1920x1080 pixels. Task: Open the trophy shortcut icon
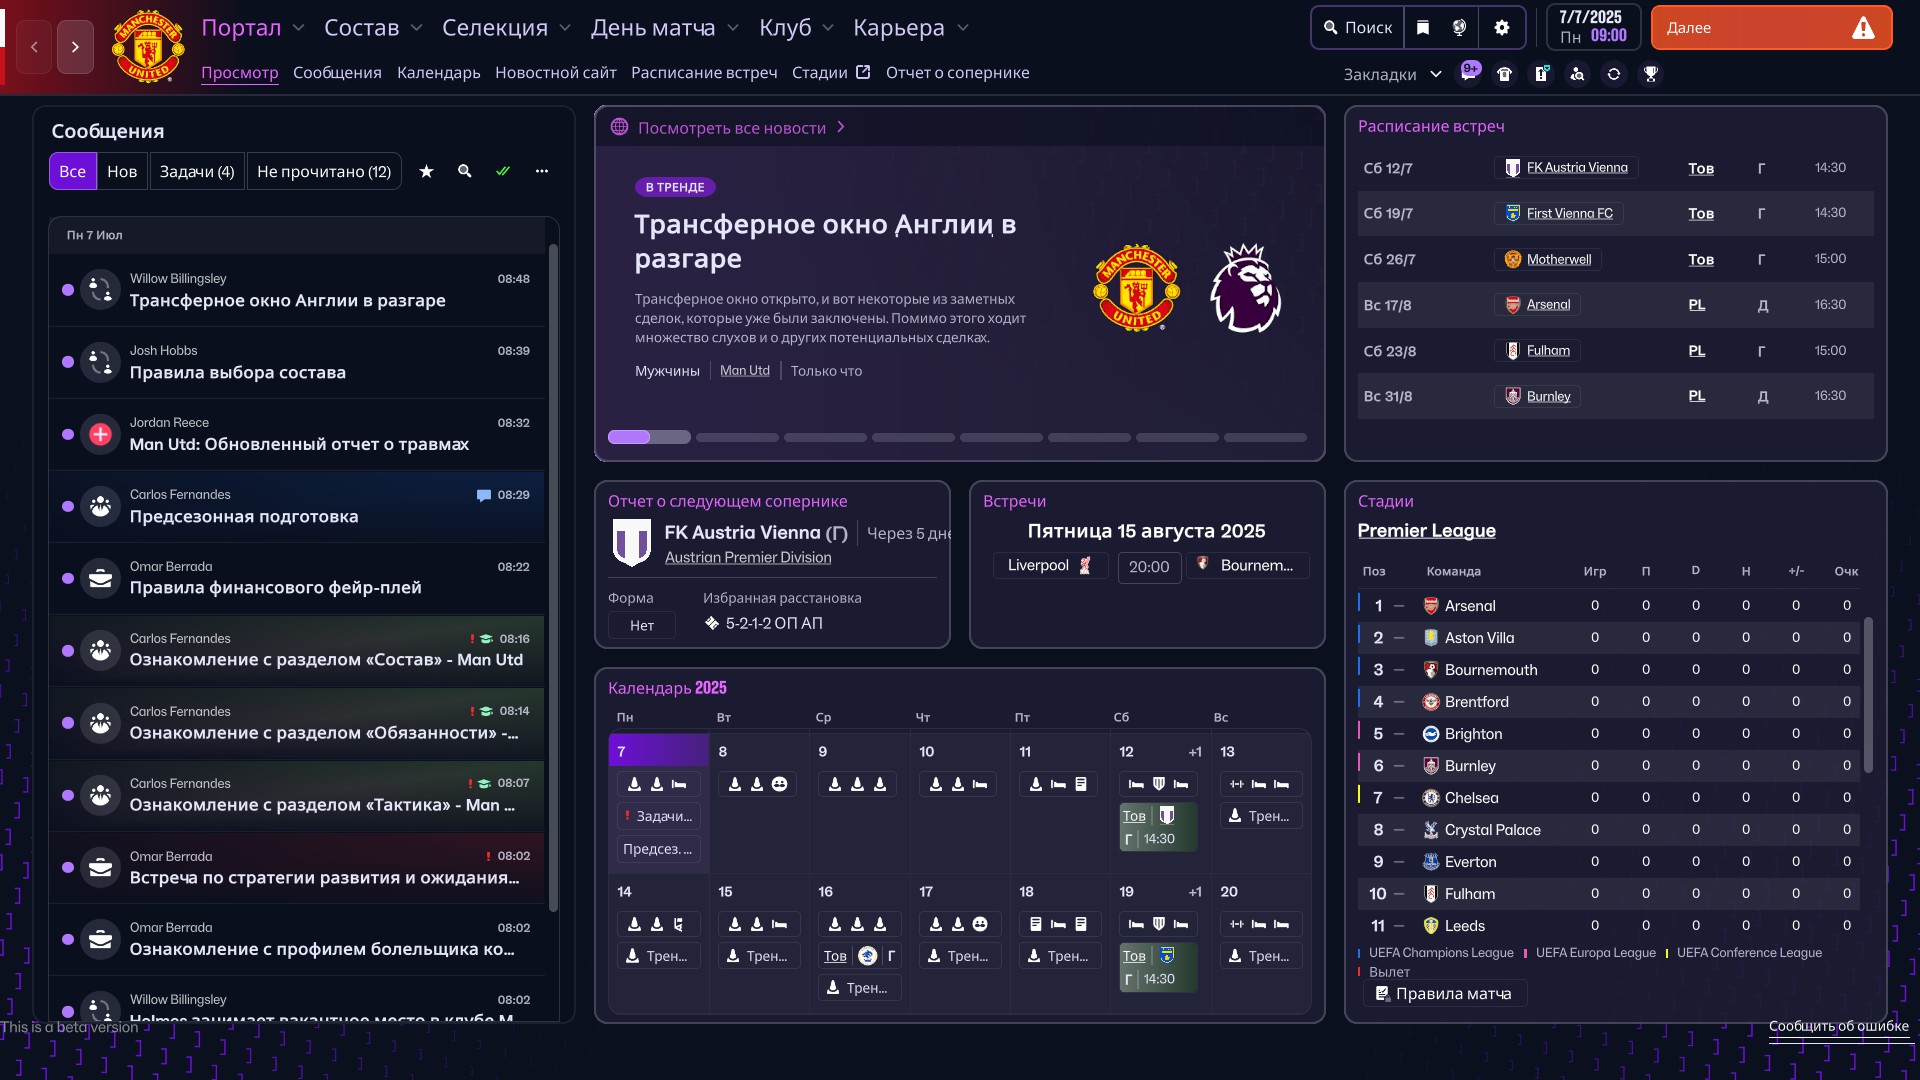1651,74
